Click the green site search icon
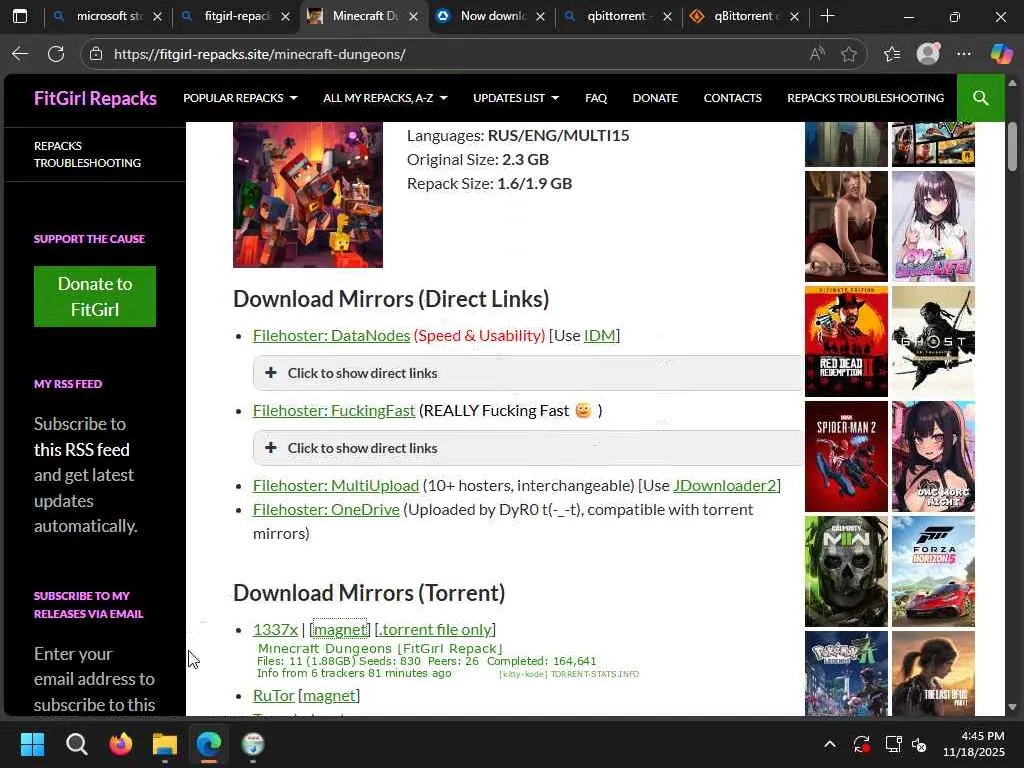 click(980, 98)
